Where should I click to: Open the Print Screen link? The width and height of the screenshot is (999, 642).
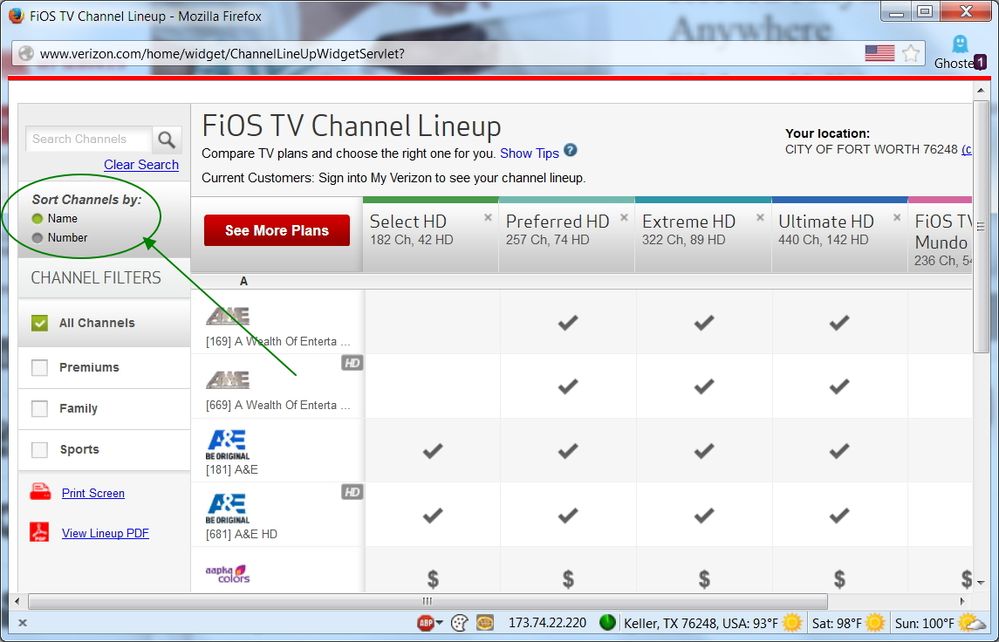93,493
